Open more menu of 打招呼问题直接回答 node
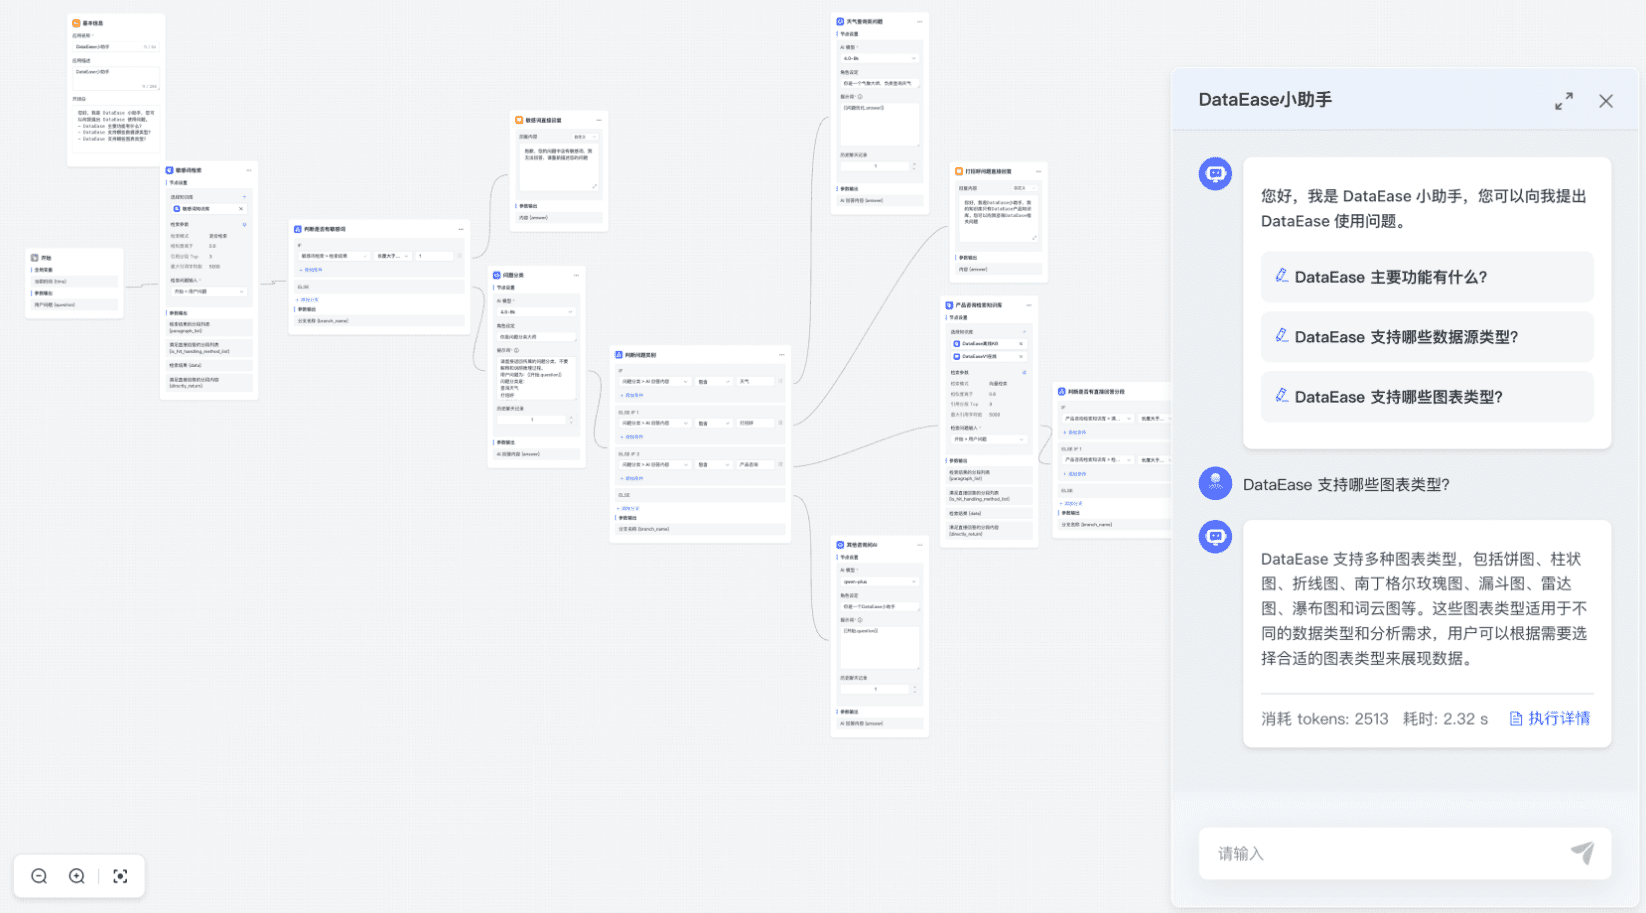Image resolution: width=1646 pixels, height=913 pixels. point(1038,172)
